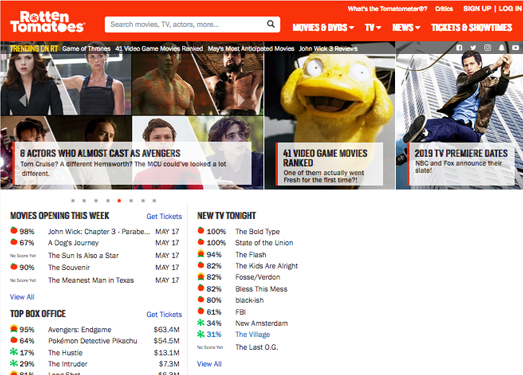Open The Sun Is Also a Star
523x375 pixels.
click(x=83, y=256)
